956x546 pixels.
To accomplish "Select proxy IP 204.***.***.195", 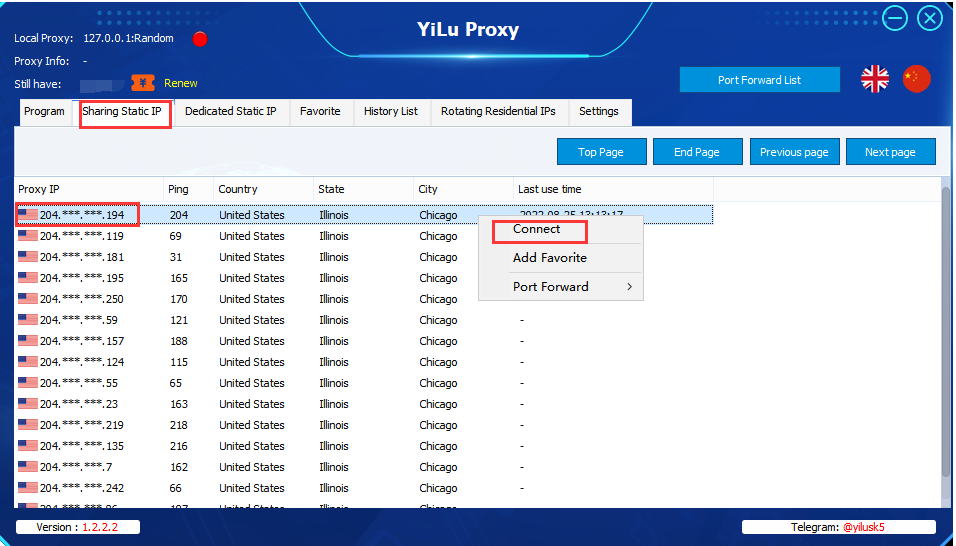I will 82,278.
